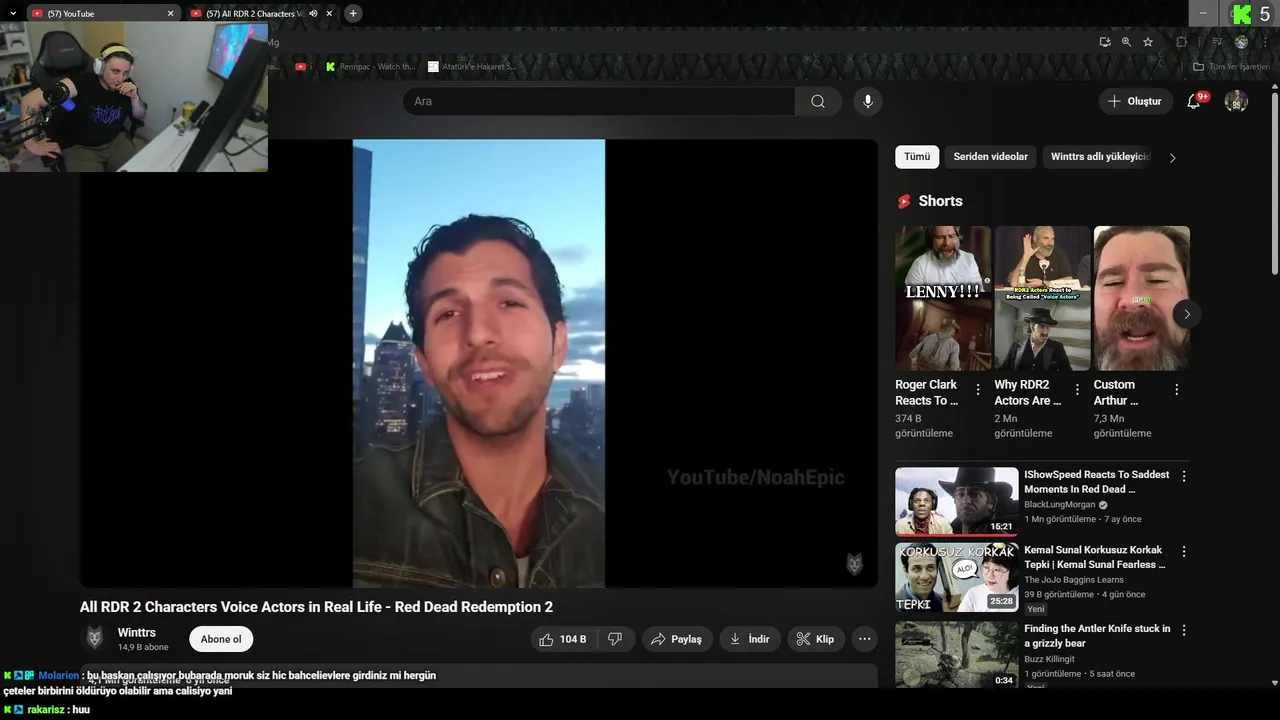Click the stream overlay green K icon
This screenshot has height=720, width=1280.
[x=1242, y=14]
